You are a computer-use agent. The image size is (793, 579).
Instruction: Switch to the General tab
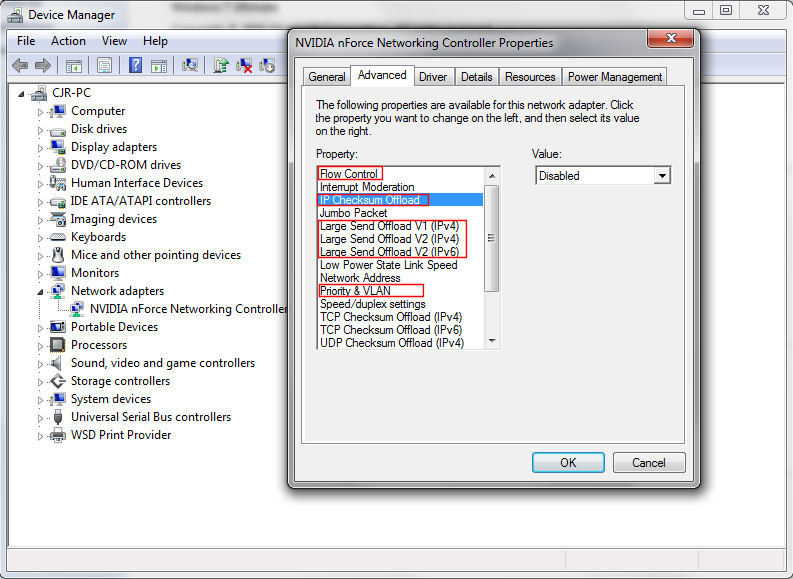(x=327, y=77)
